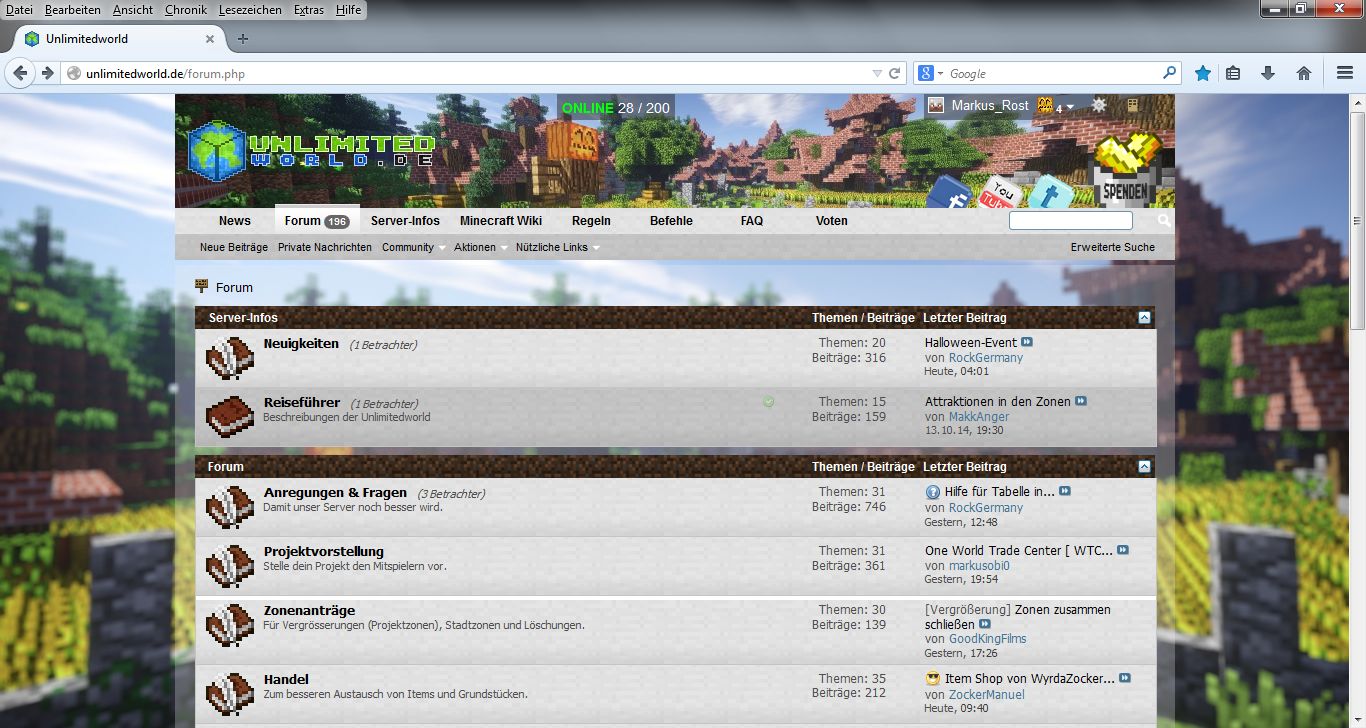Open the Minecraft Wiki nav tab
The width and height of the screenshot is (1366, 728).
click(500, 221)
